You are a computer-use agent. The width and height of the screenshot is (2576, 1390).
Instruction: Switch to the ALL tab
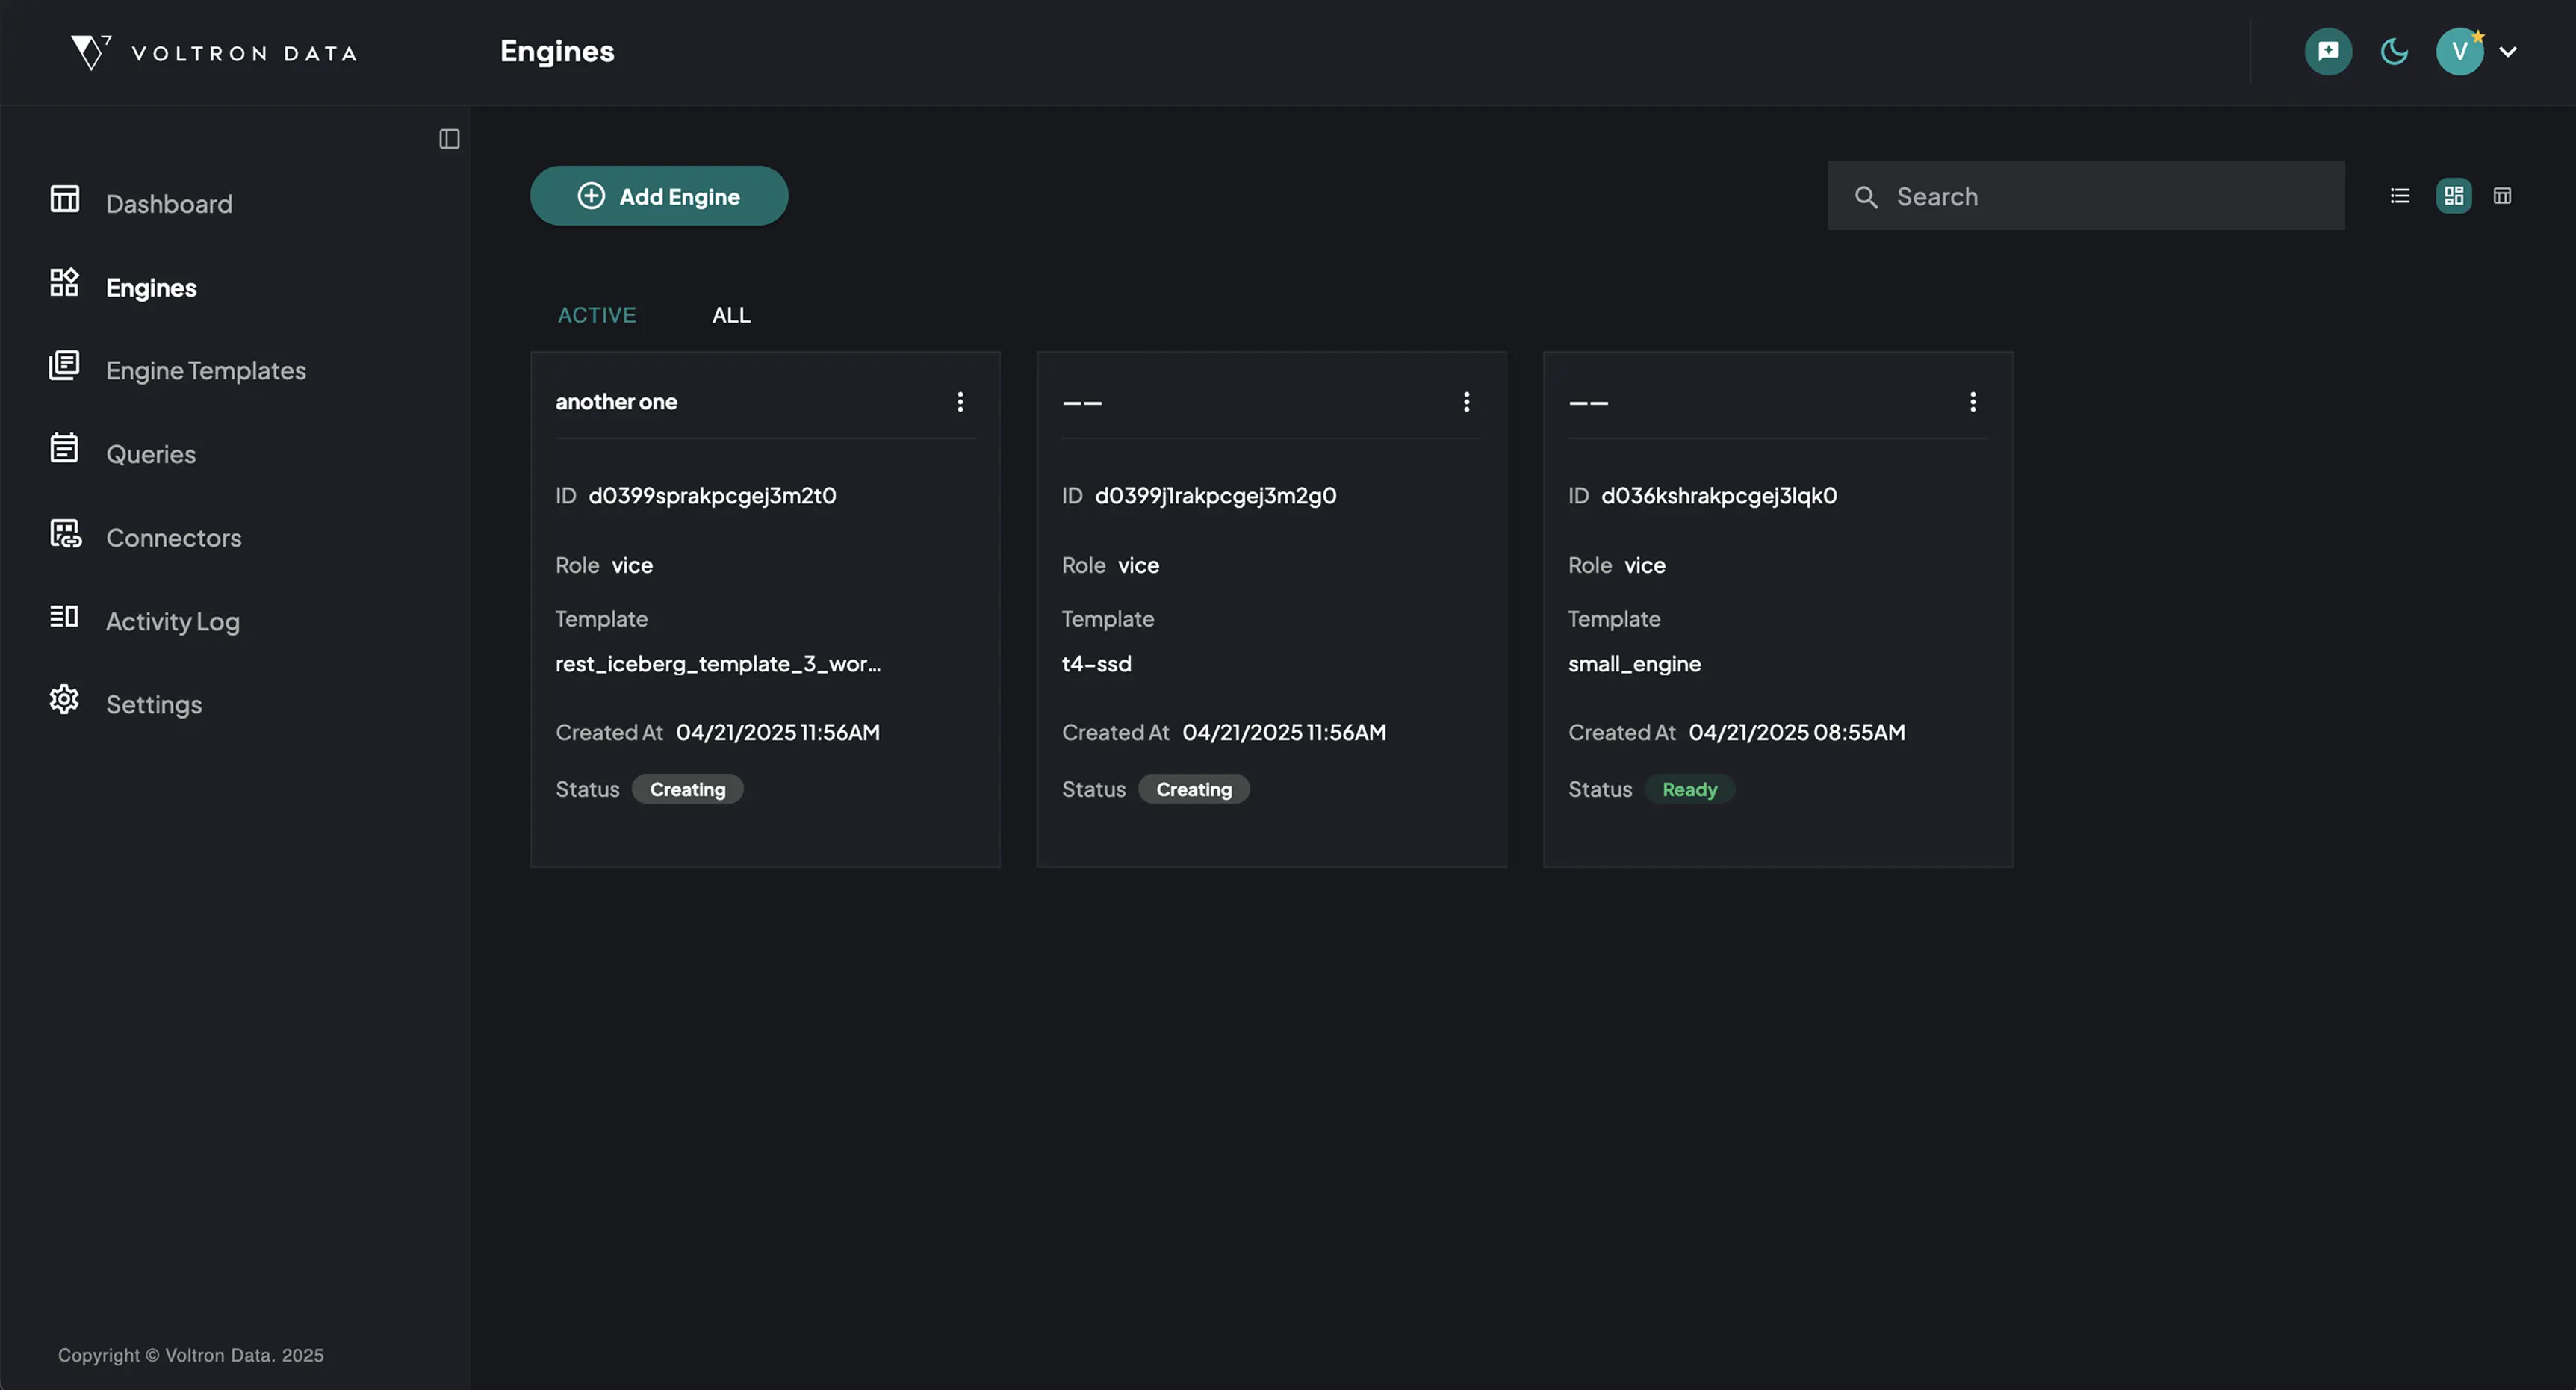click(x=730, y=315)
